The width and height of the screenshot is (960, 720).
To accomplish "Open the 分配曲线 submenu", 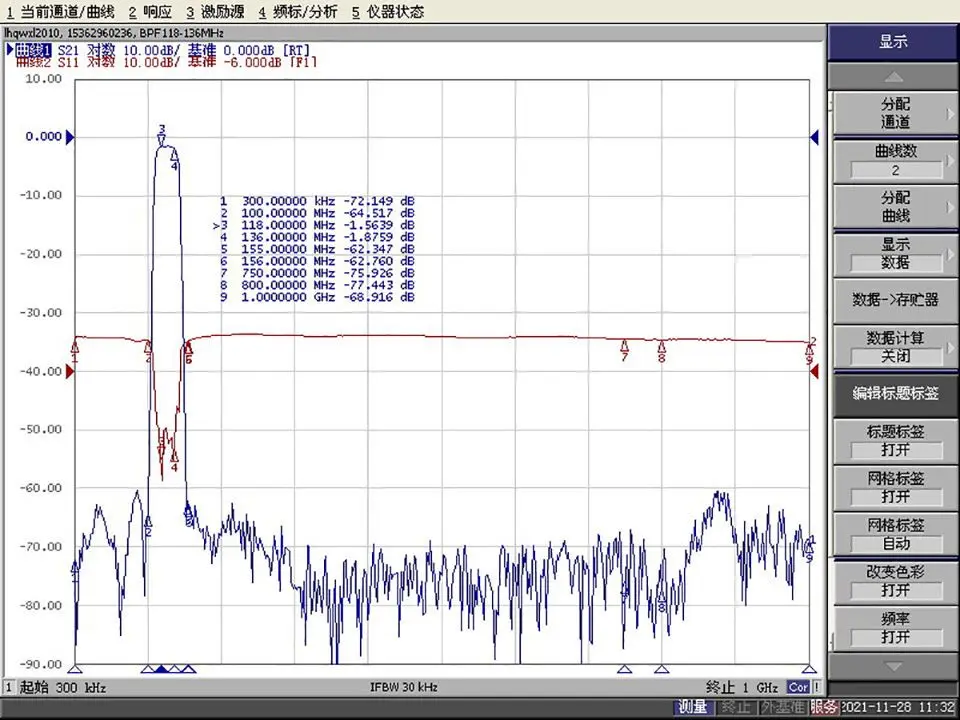I will pos(893,207).
